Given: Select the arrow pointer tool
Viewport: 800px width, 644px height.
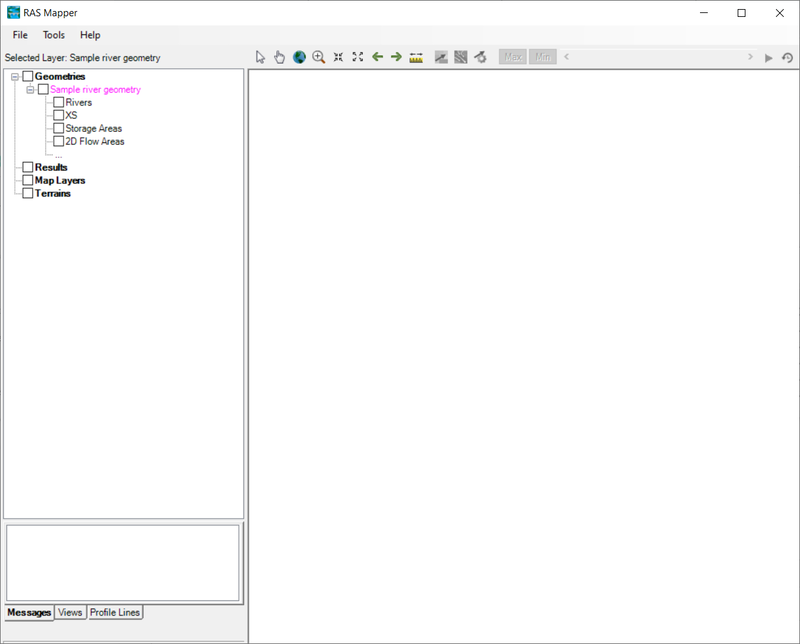Looking at the screenshot, I should point(260,57).
